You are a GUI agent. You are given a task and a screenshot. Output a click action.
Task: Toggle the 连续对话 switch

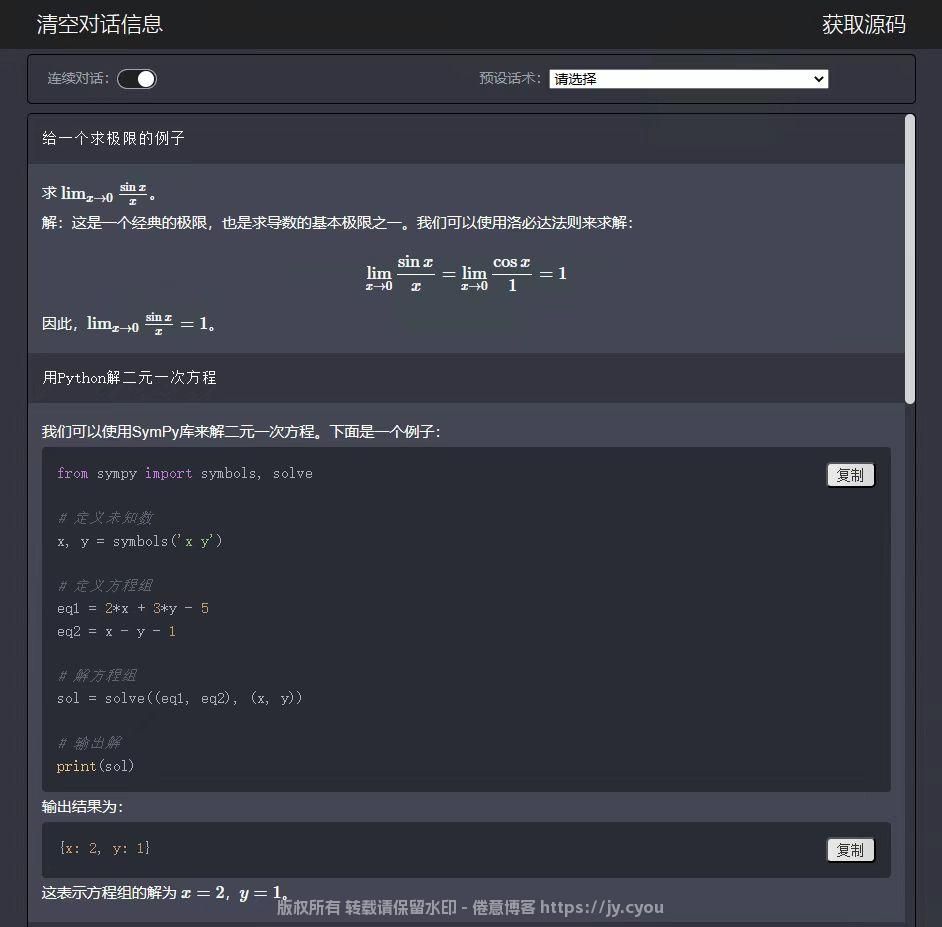[137, 79]
